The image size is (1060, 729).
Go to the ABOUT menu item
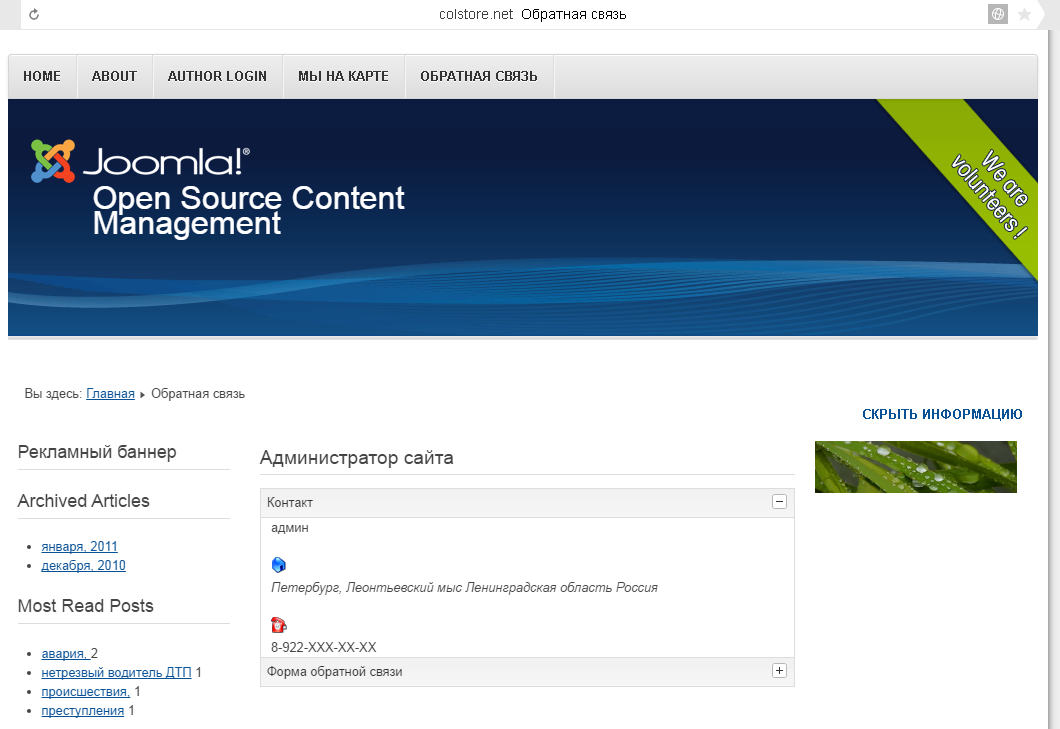coord(114,76)
